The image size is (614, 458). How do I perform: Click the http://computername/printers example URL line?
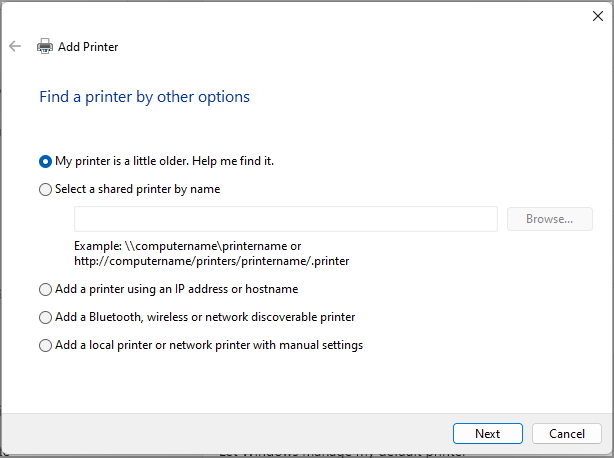[211, 261]
